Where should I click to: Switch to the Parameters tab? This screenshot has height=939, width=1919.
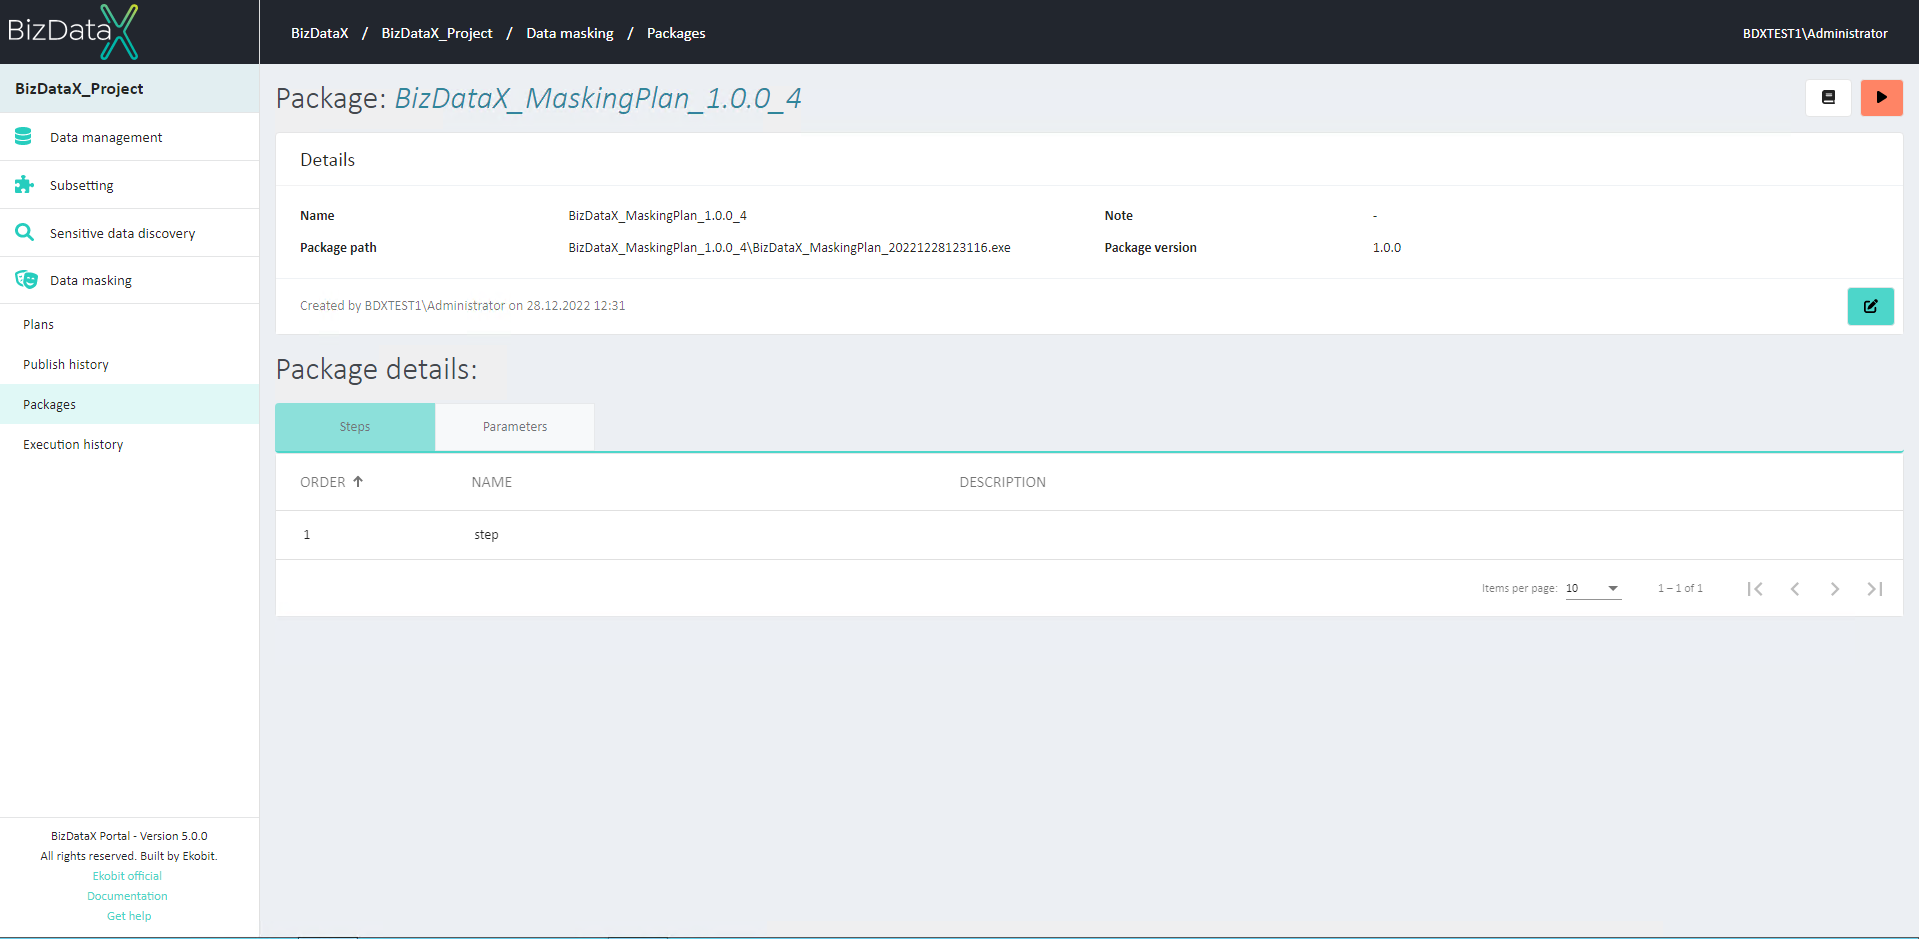point(515,427)
